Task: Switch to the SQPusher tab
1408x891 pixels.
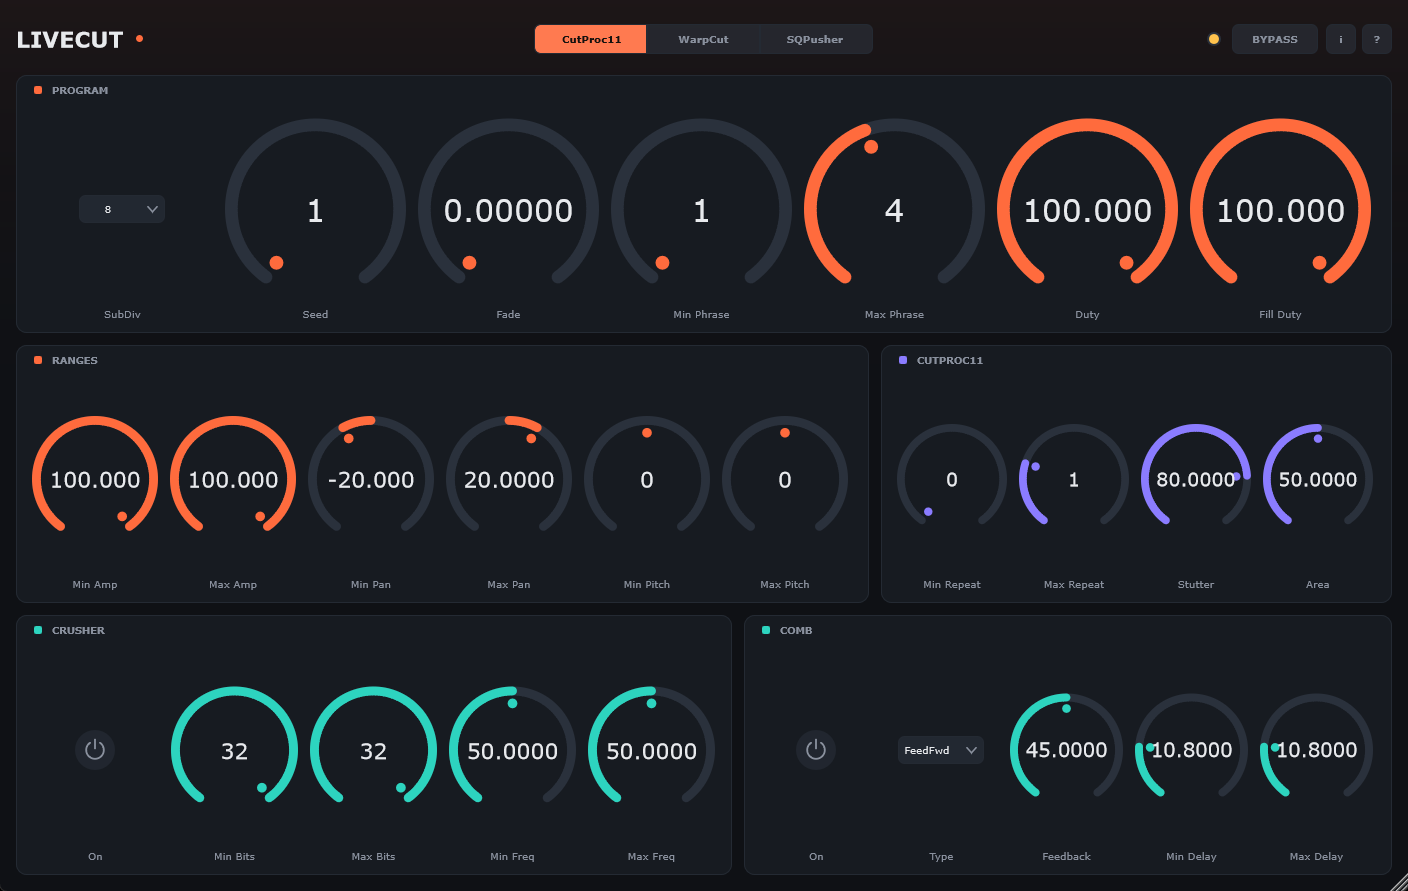Action: [x=815, y=39]
